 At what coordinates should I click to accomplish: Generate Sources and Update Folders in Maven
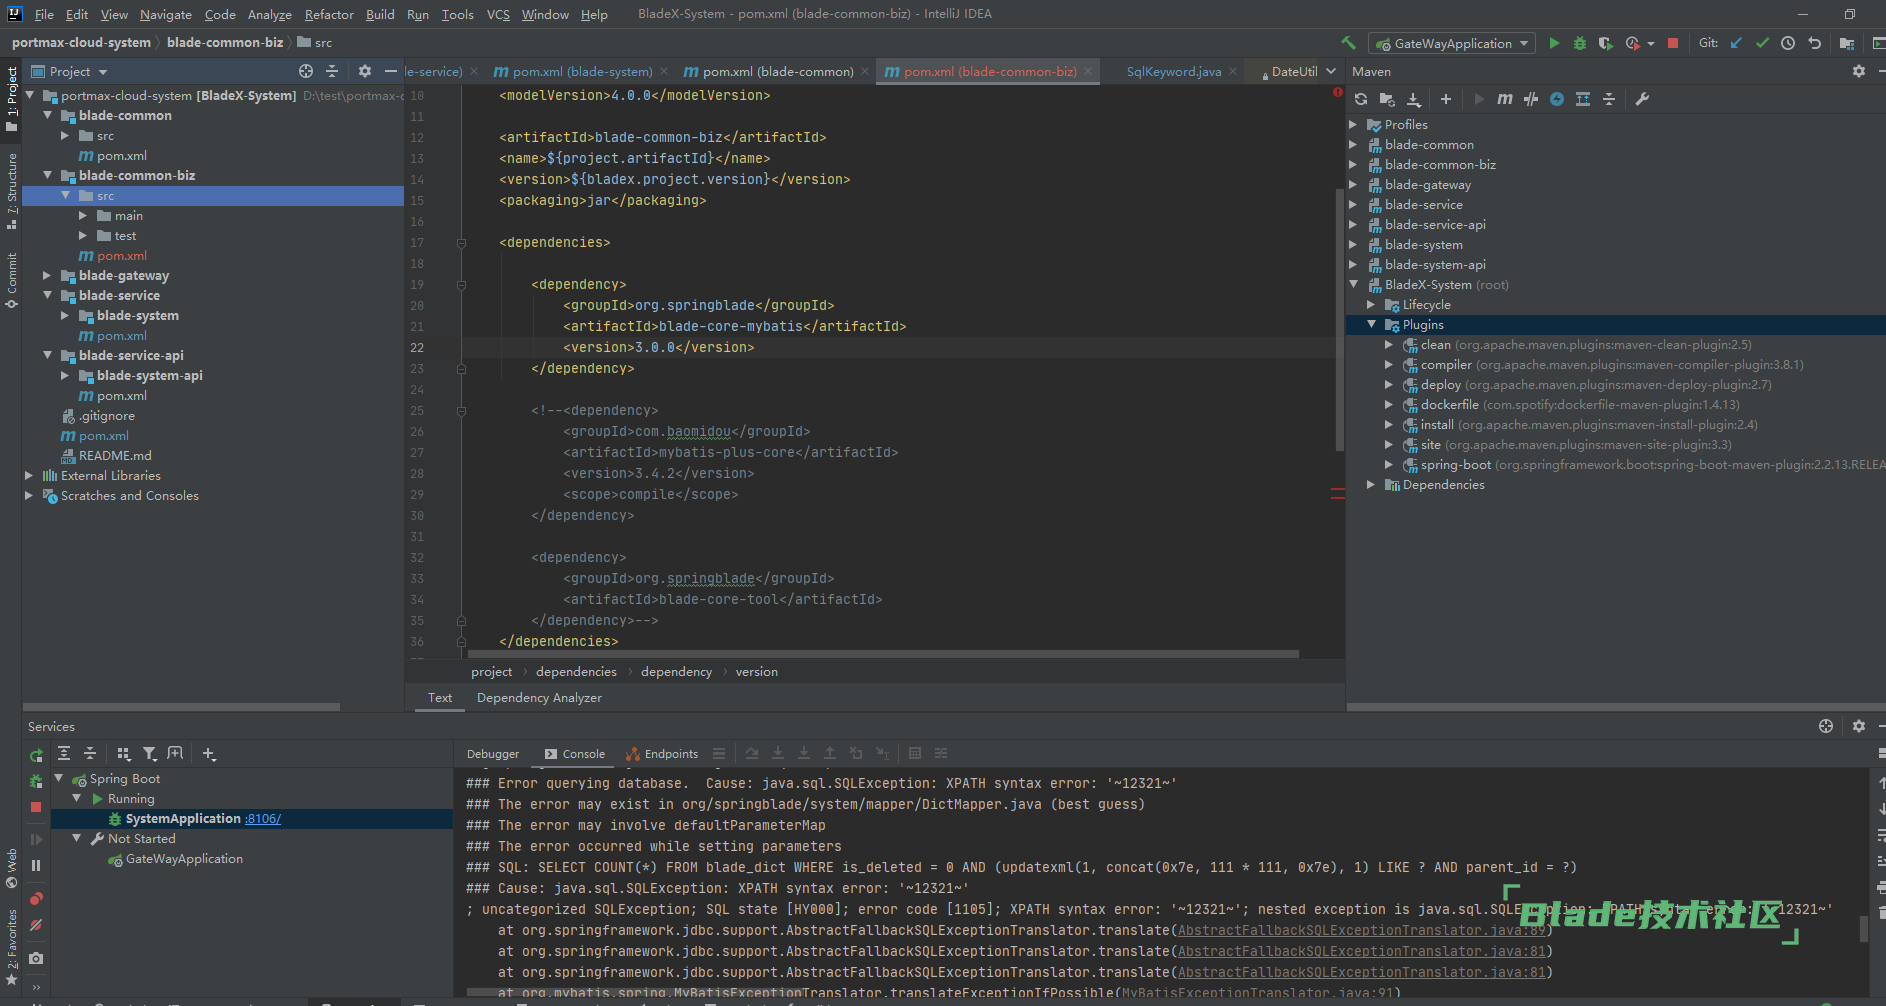(1387, 99)
